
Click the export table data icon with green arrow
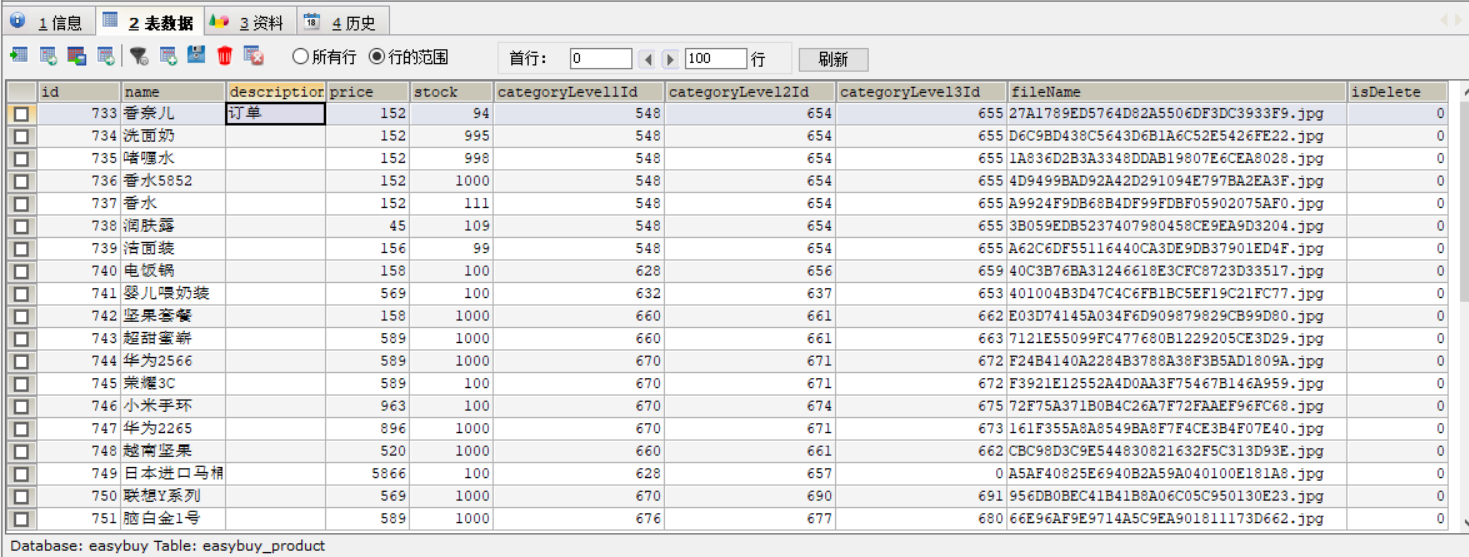(19, 55)
